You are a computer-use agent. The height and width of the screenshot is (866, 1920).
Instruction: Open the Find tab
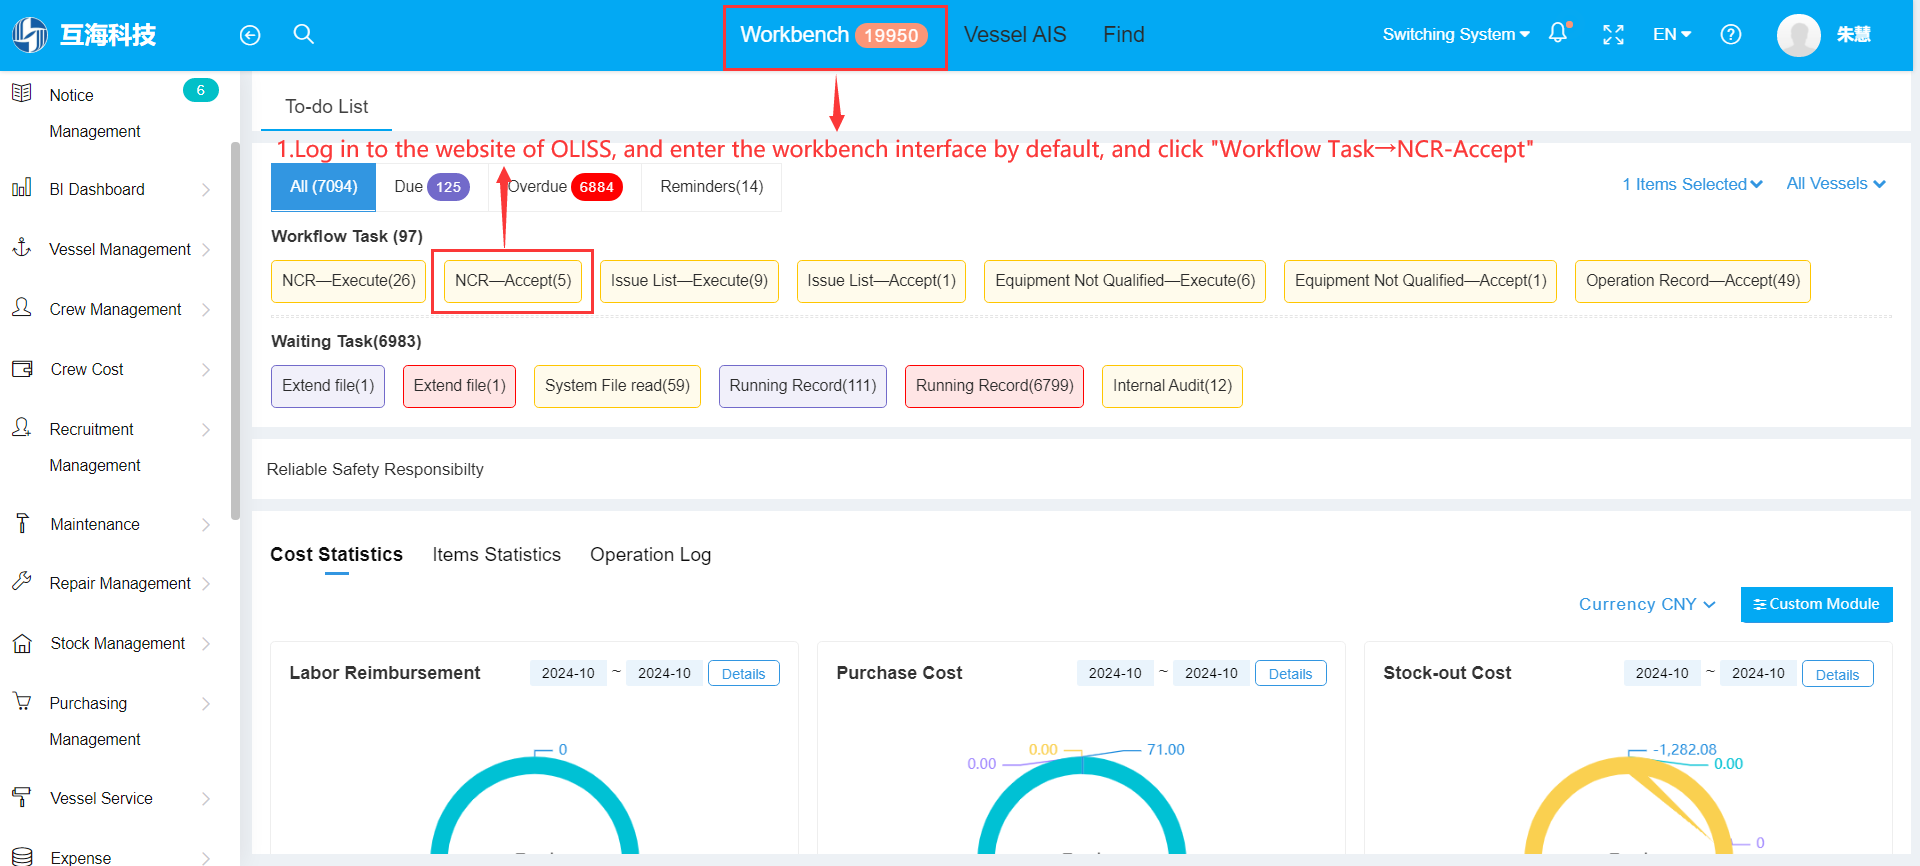point(1123,35)
